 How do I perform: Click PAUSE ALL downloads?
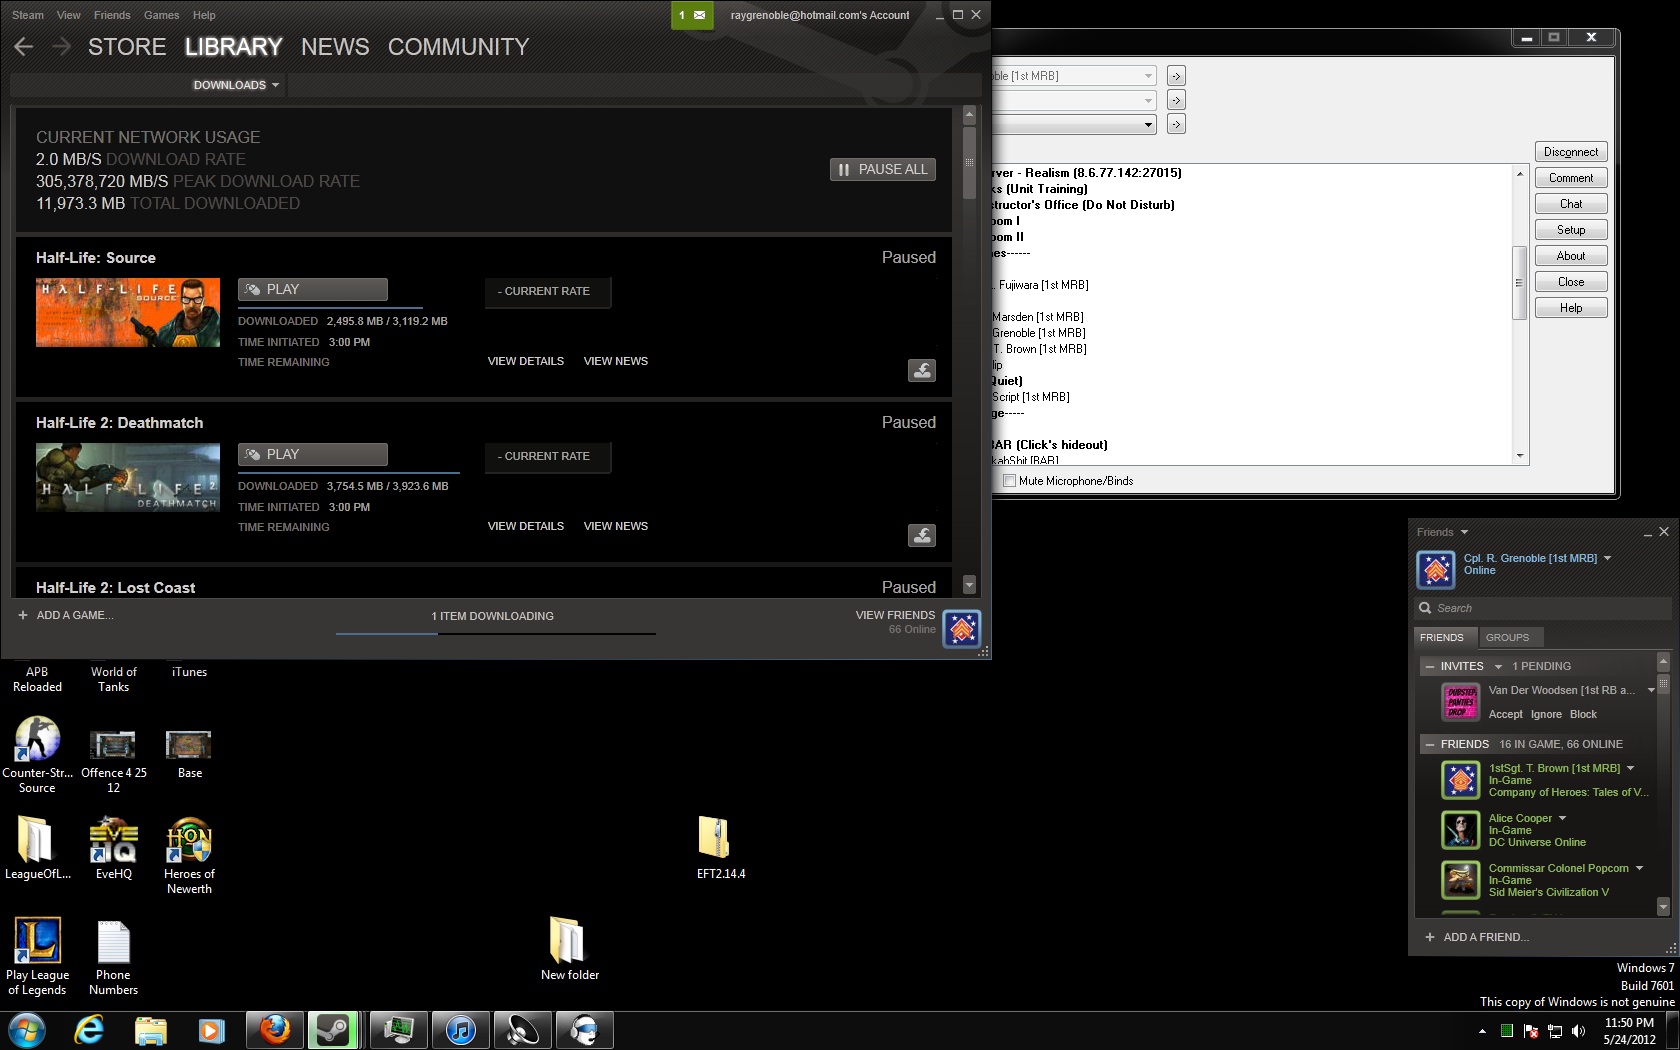coord(883,169)
